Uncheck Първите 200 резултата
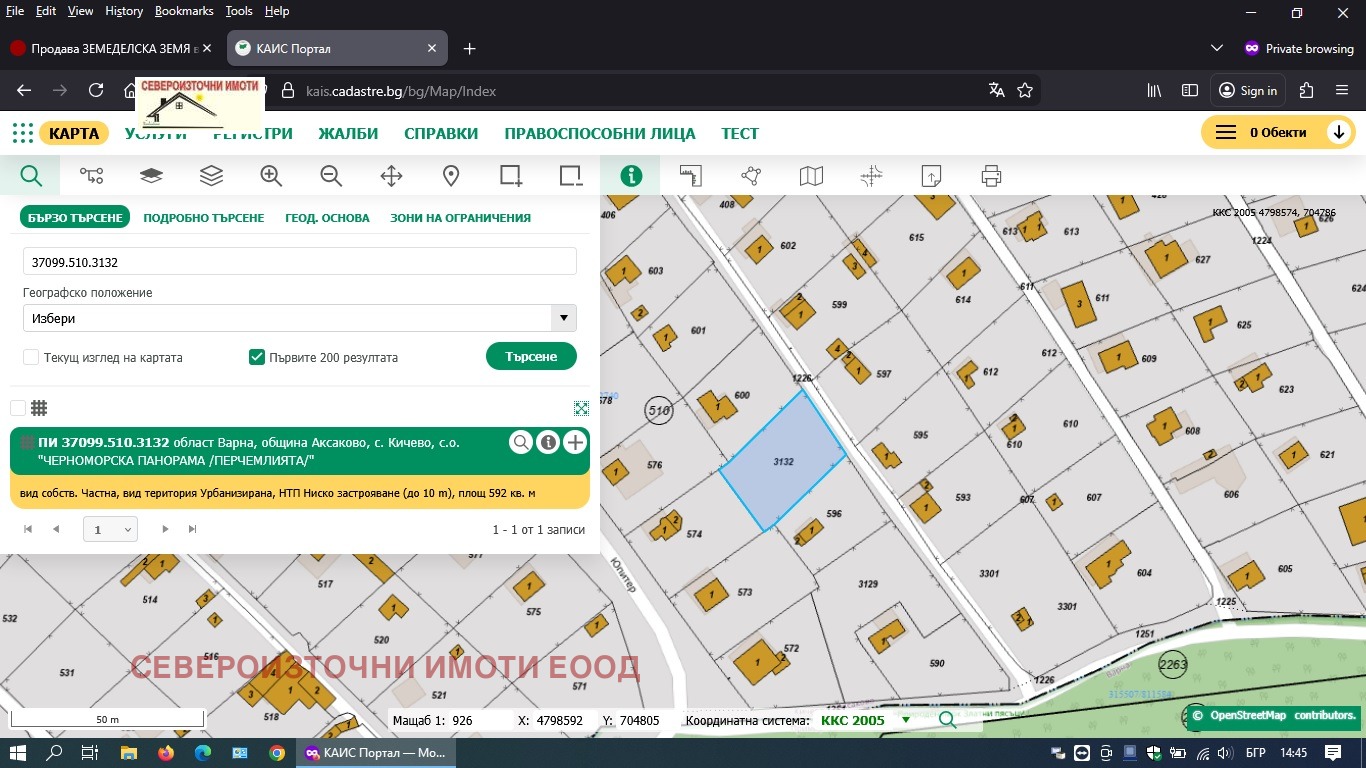The width and height of the screenshot is (1366, 768). pyautogui.click(x=256, y=356)
